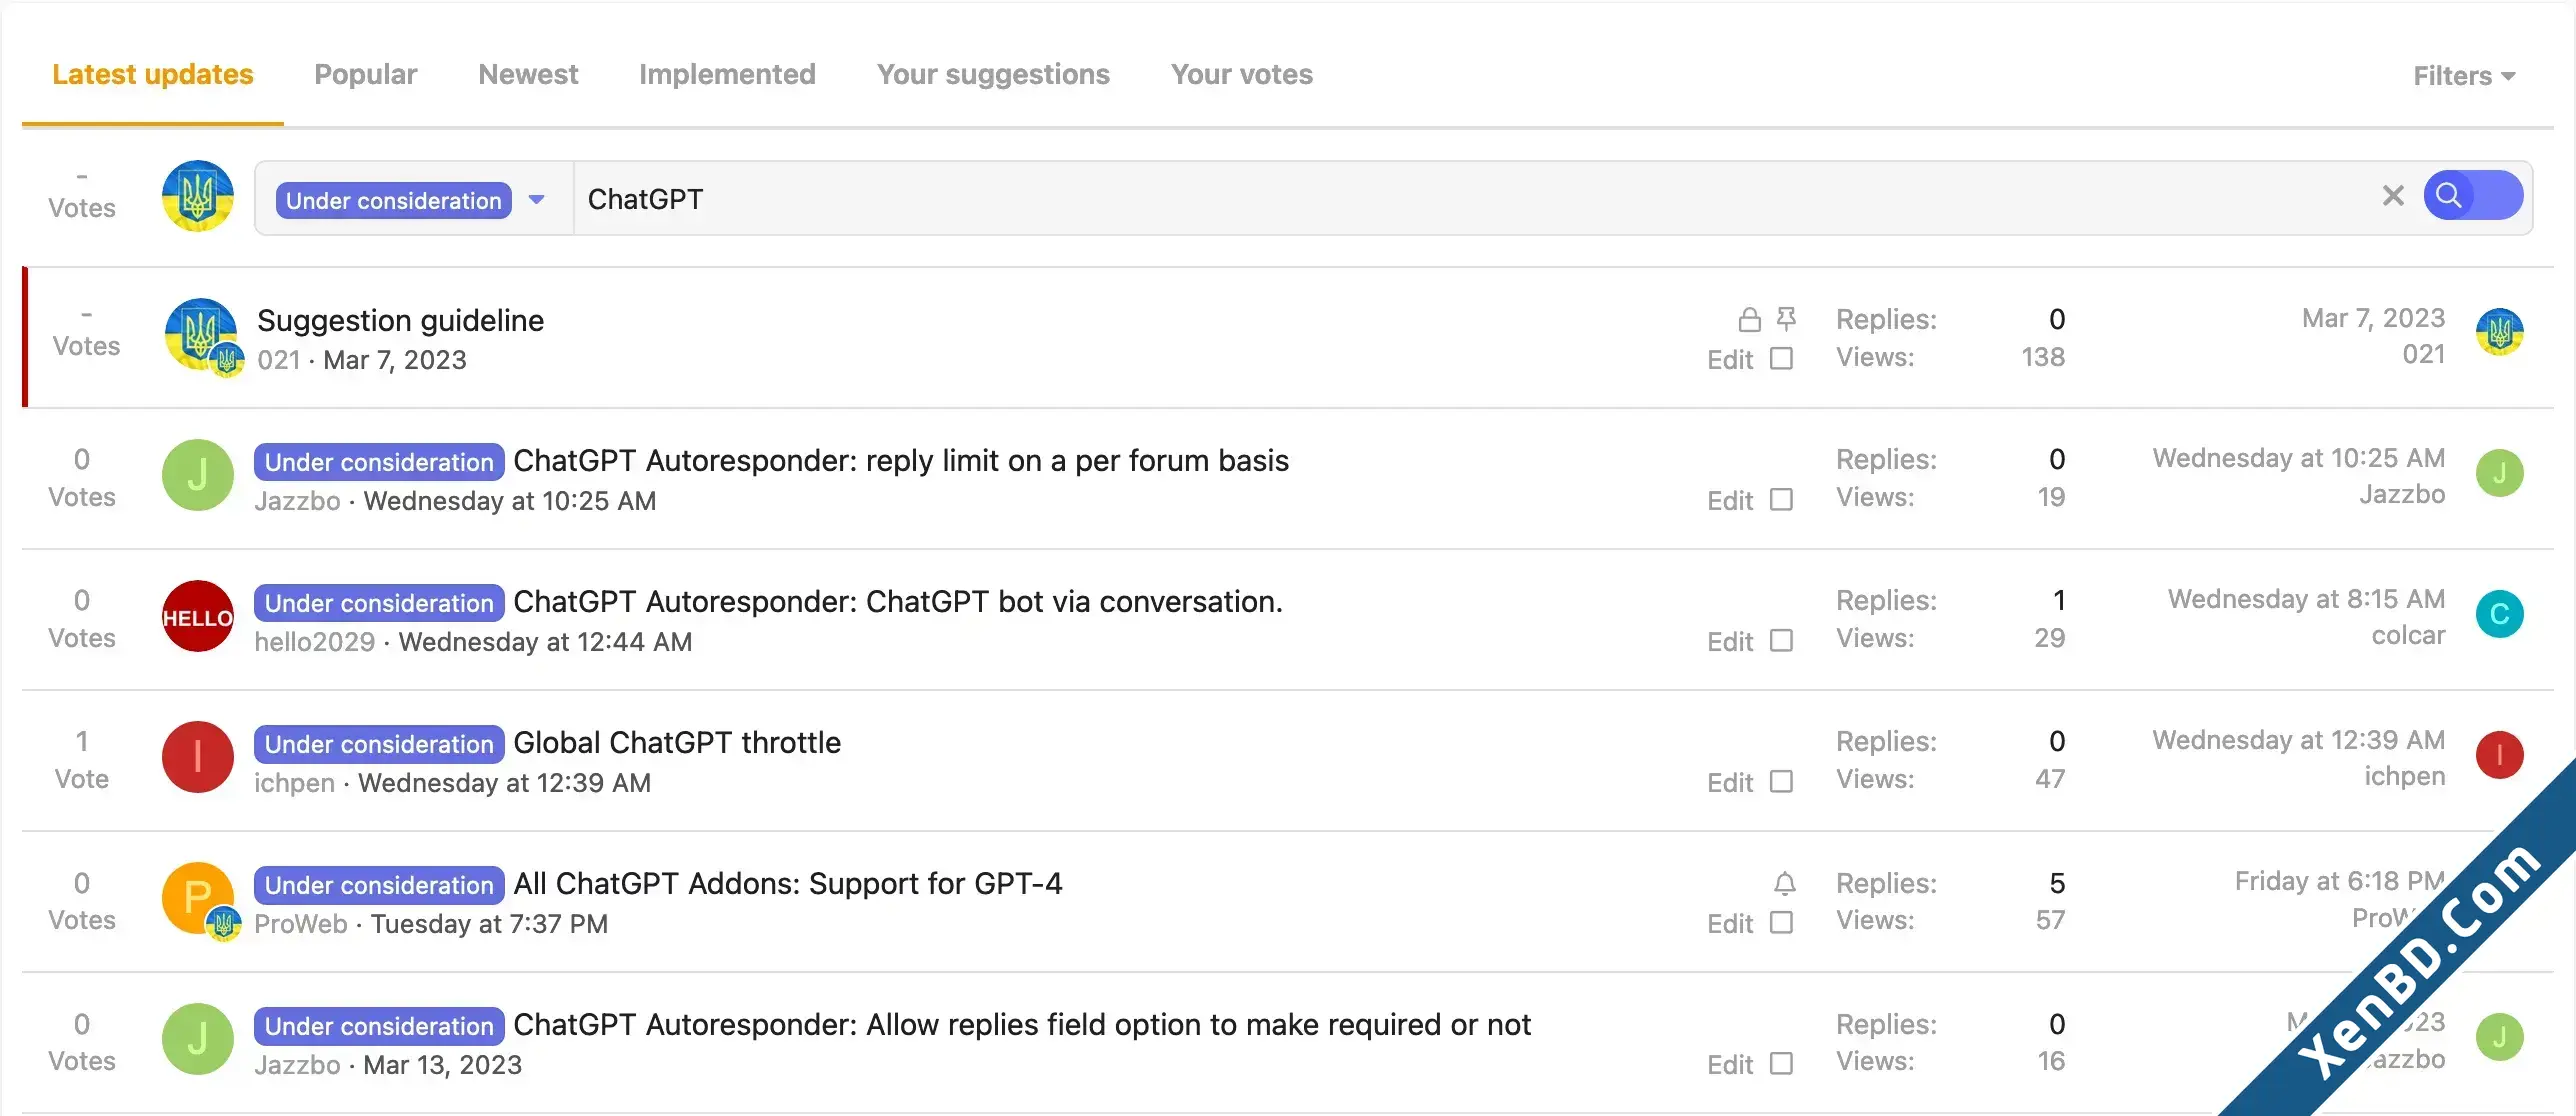Tick checkbox for Global ChatGPT throttle thread
The image size is (2576, 1116).
pos(1781,781)
